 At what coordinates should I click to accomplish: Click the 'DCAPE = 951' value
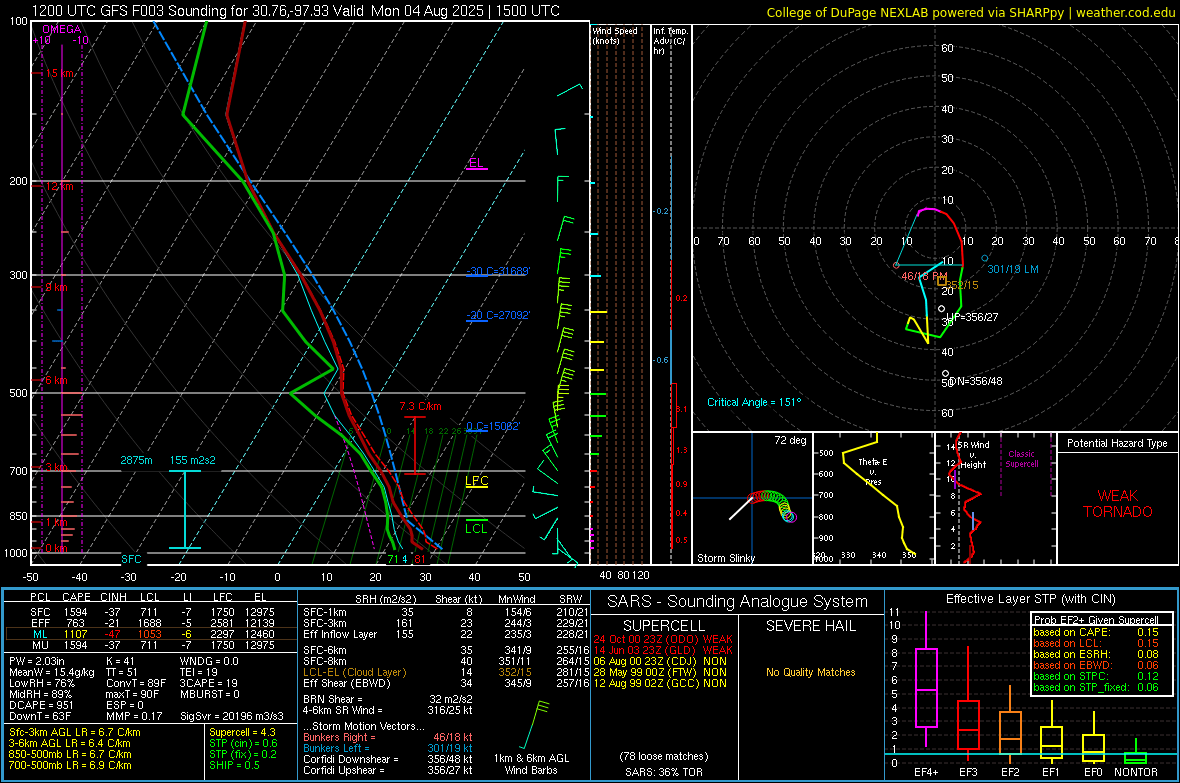pos(41,705)
